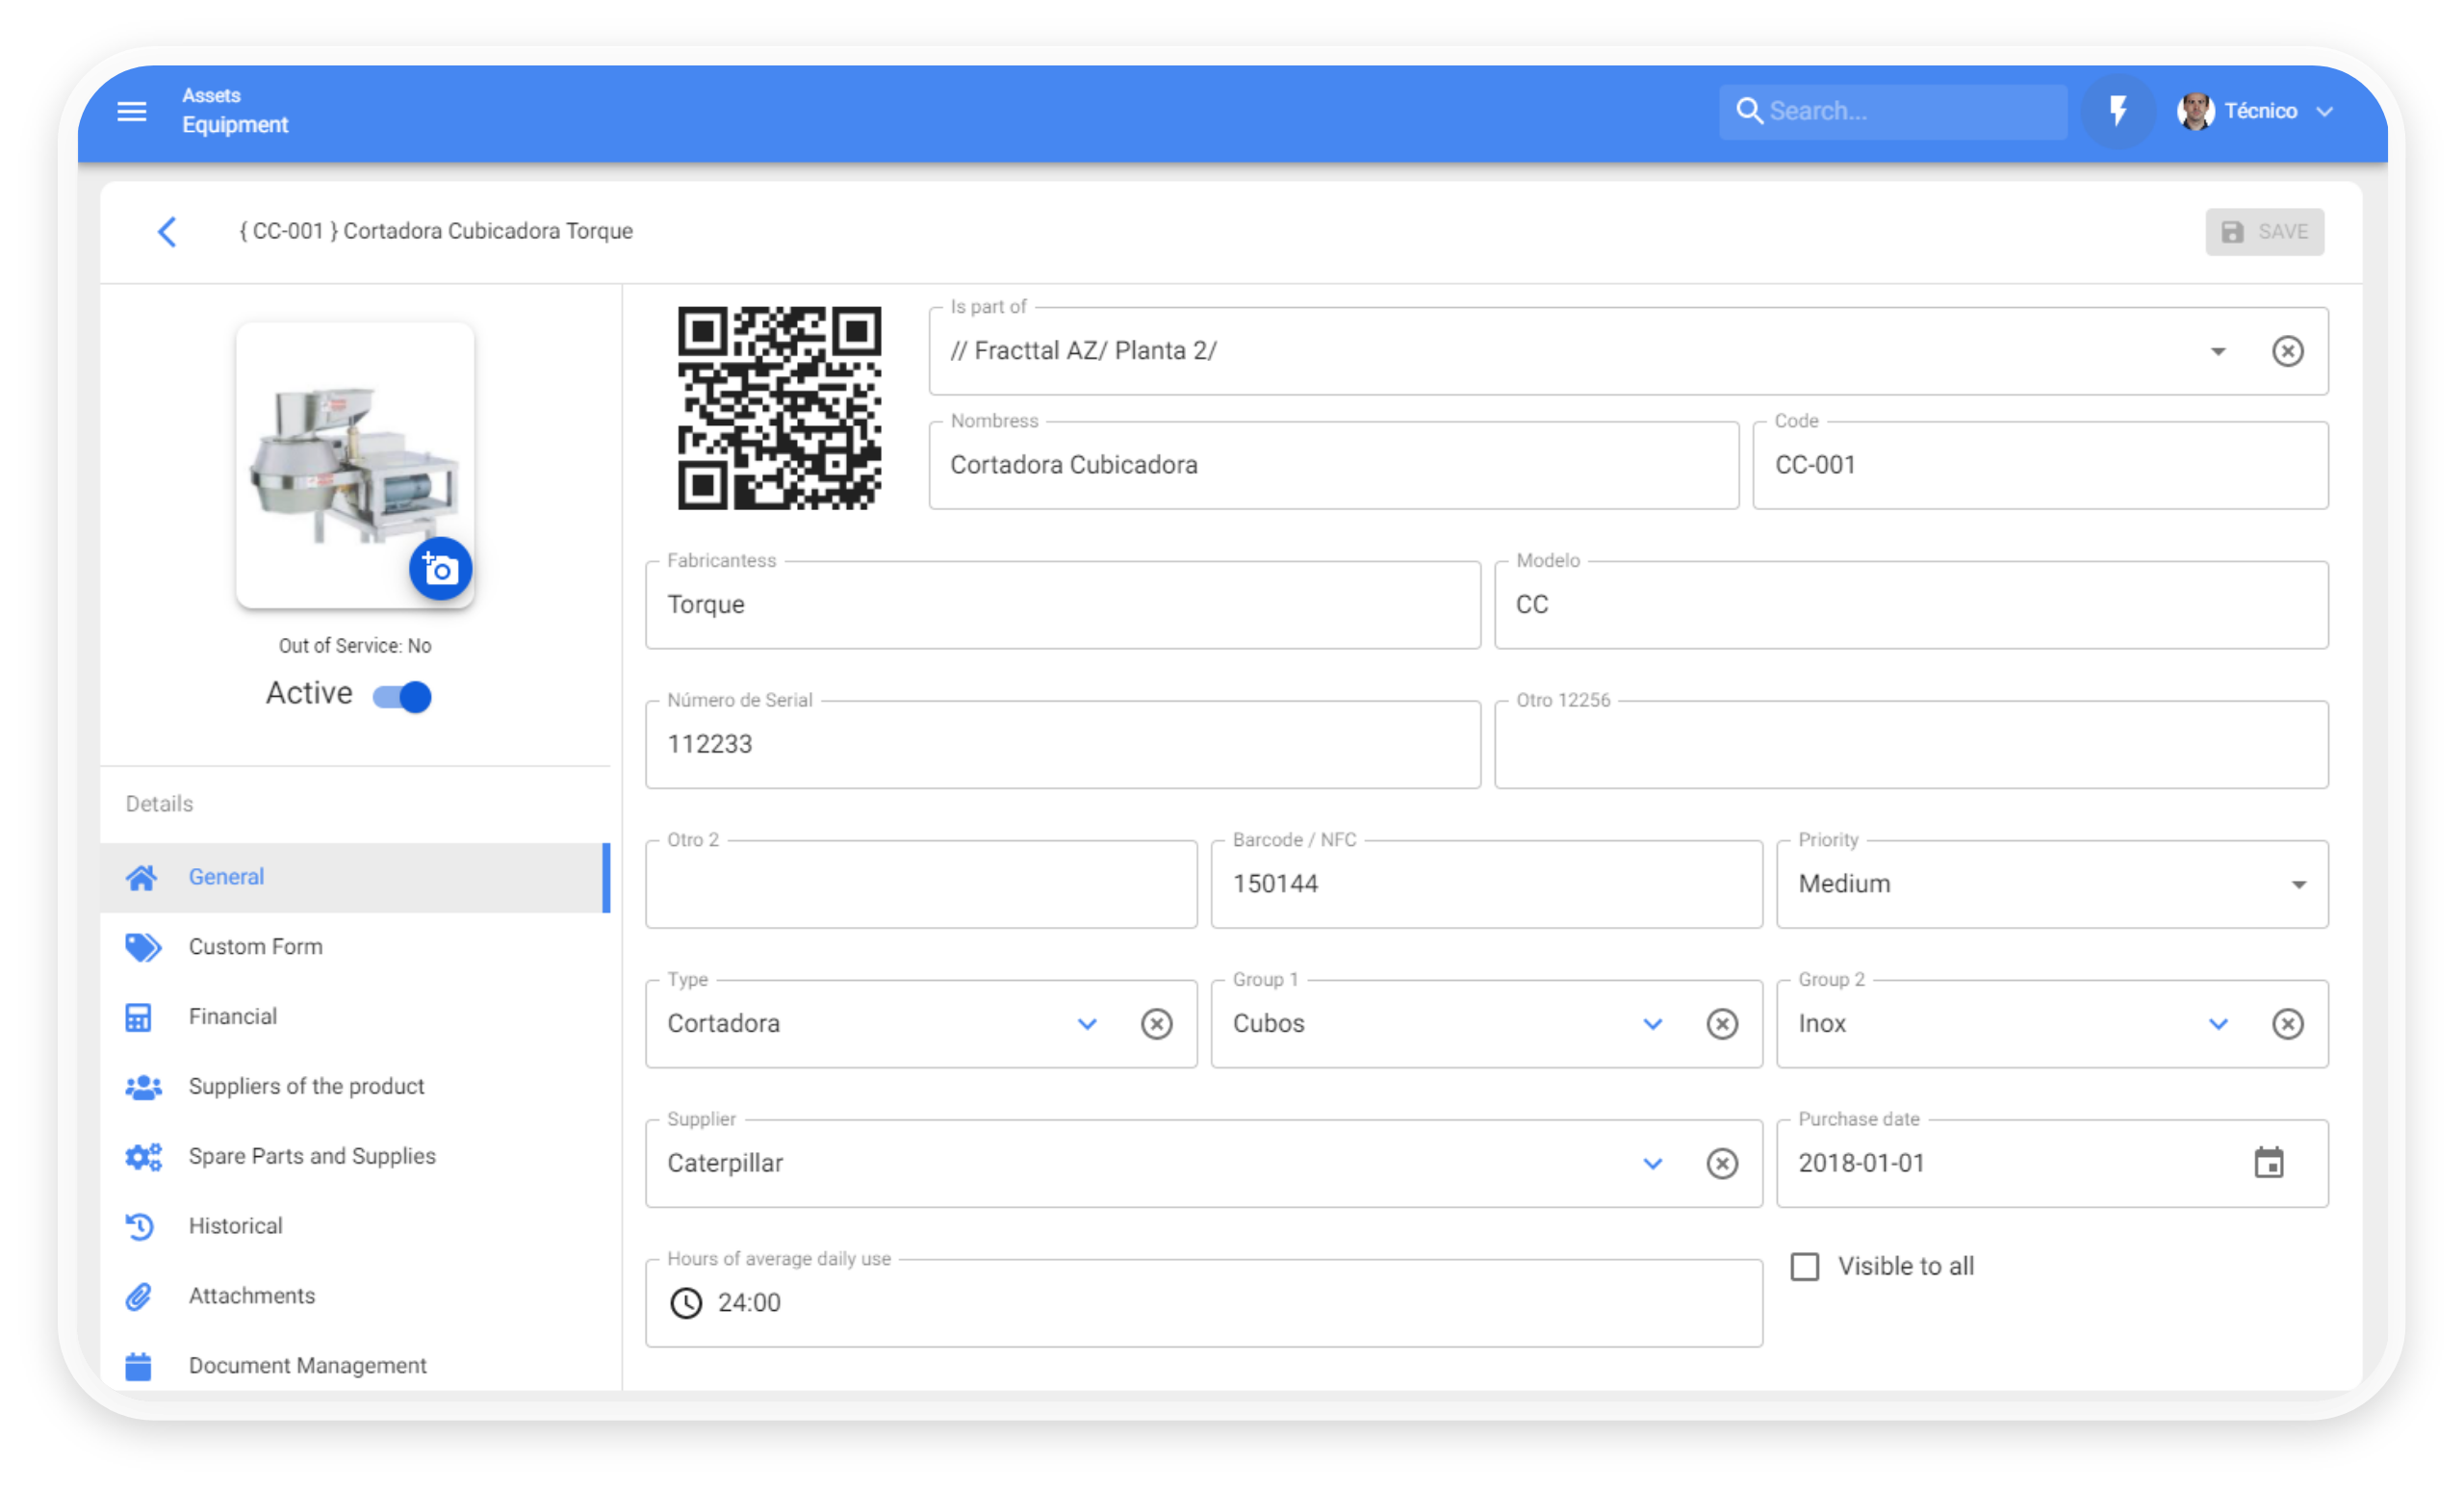The image size is (2464, 1490).
Task: Expand the Priority Medium dropdown
Action: [x=2298, y=884]
